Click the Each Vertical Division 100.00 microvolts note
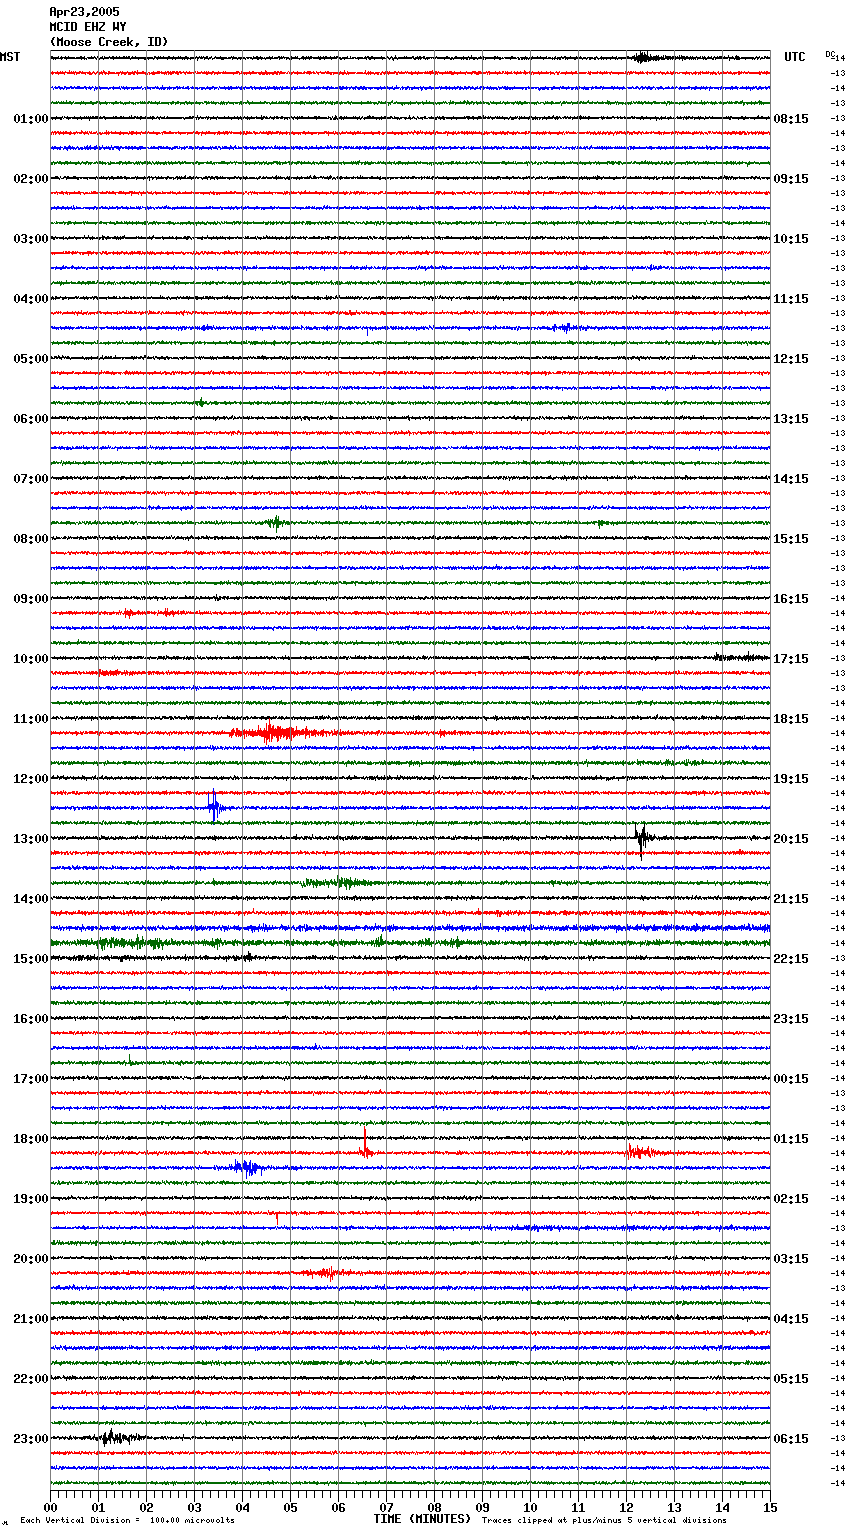This screenshot has width=850, height=1534. [127, 1521]
